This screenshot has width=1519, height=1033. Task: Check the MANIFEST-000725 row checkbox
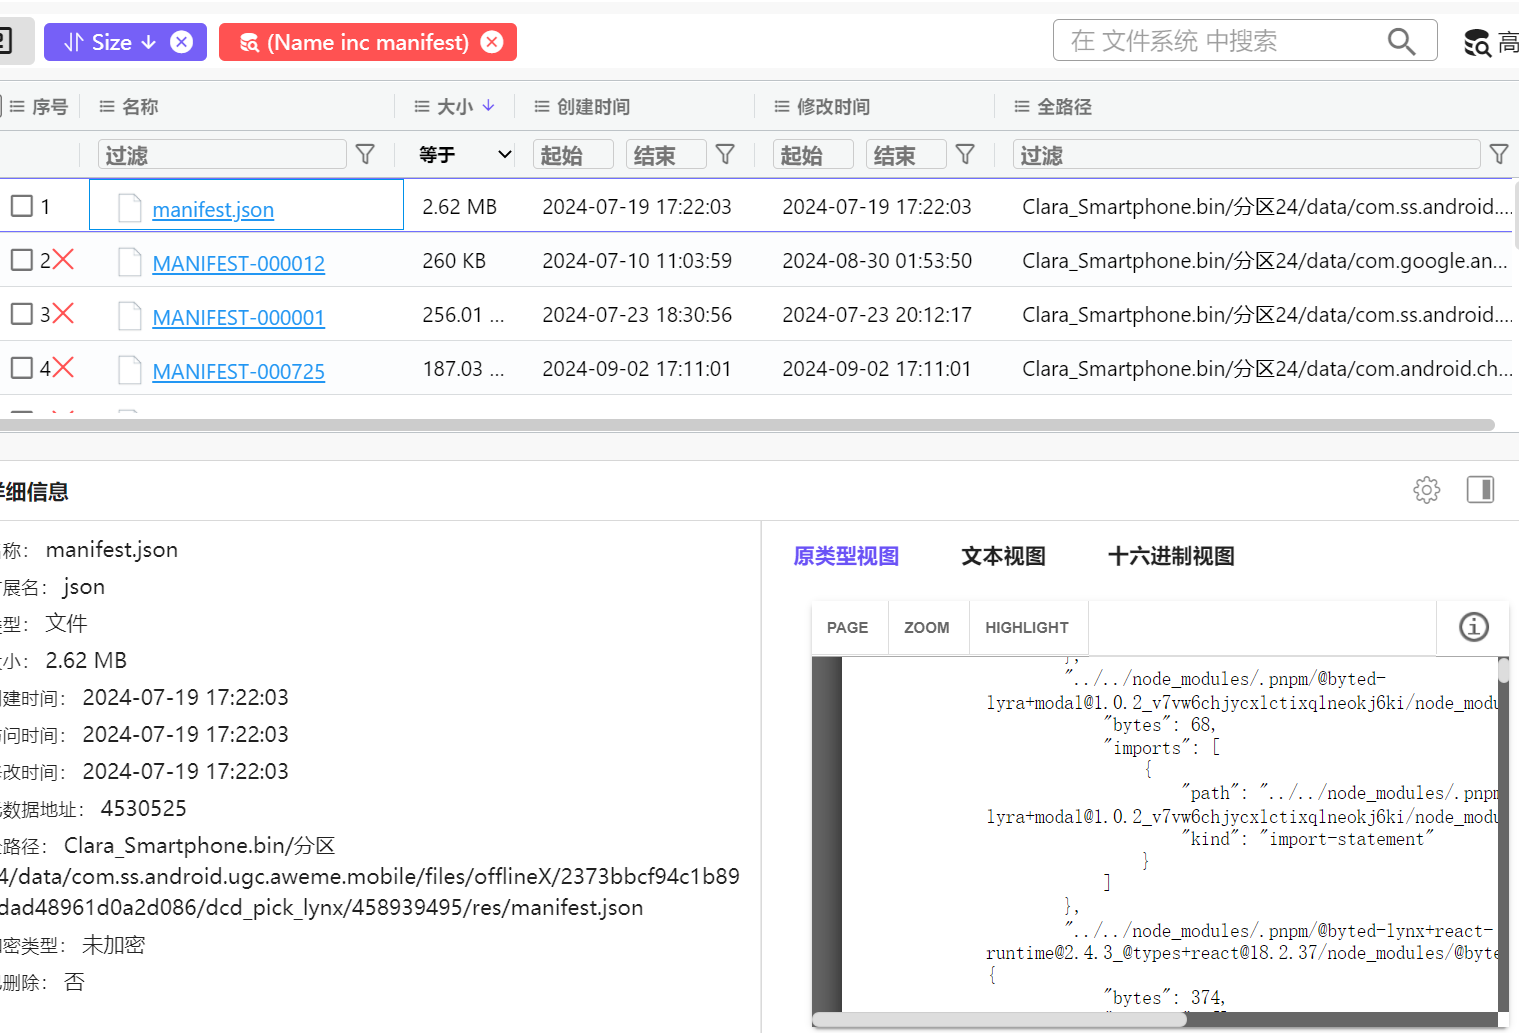pos(21,367)
